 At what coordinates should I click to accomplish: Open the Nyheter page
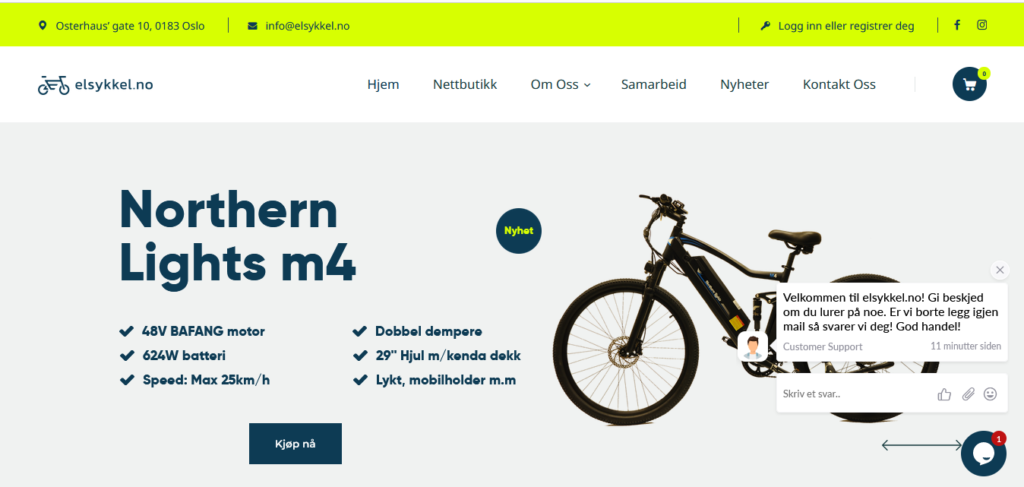pos(744,85)
